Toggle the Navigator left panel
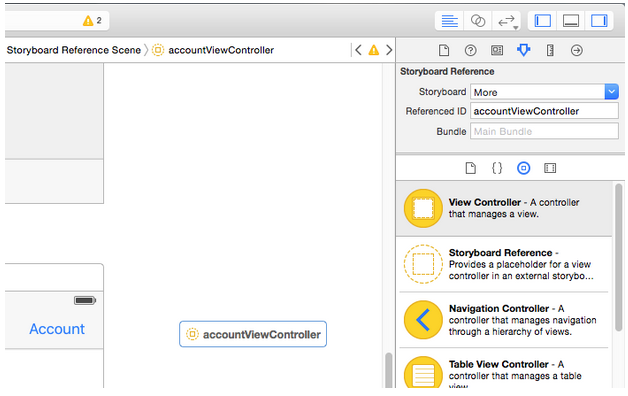Image resolution: width=628 pixels, height=396 pixels. 543,21
